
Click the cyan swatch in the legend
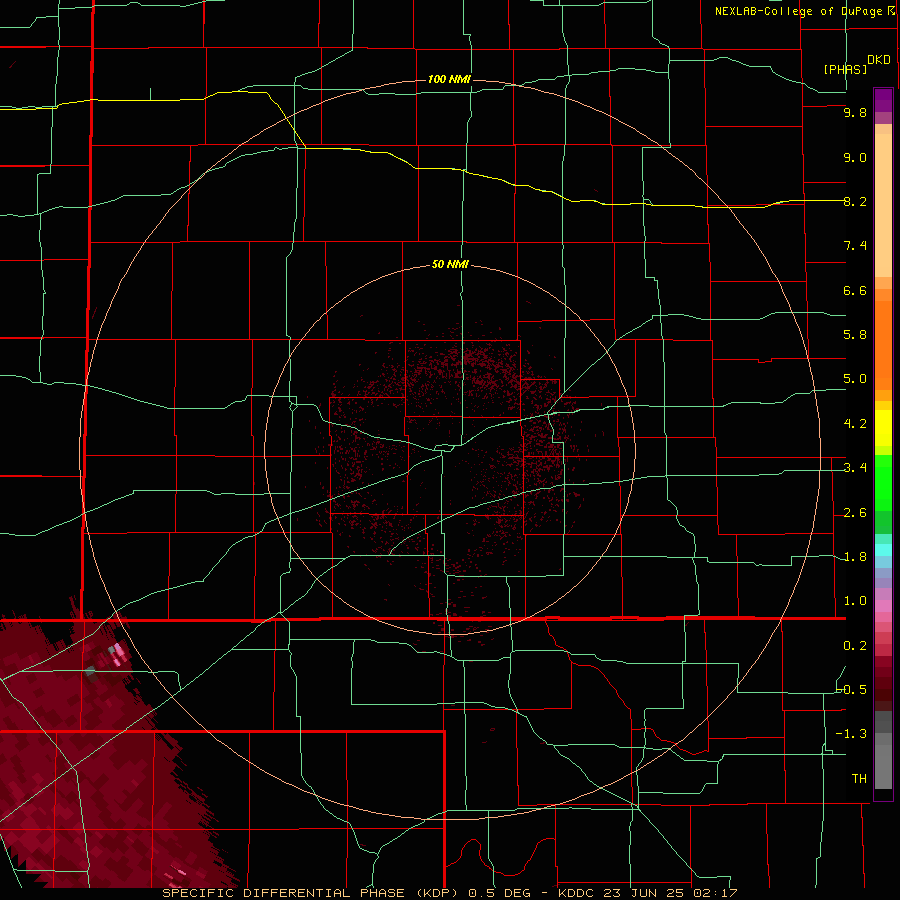coord(883,550)
